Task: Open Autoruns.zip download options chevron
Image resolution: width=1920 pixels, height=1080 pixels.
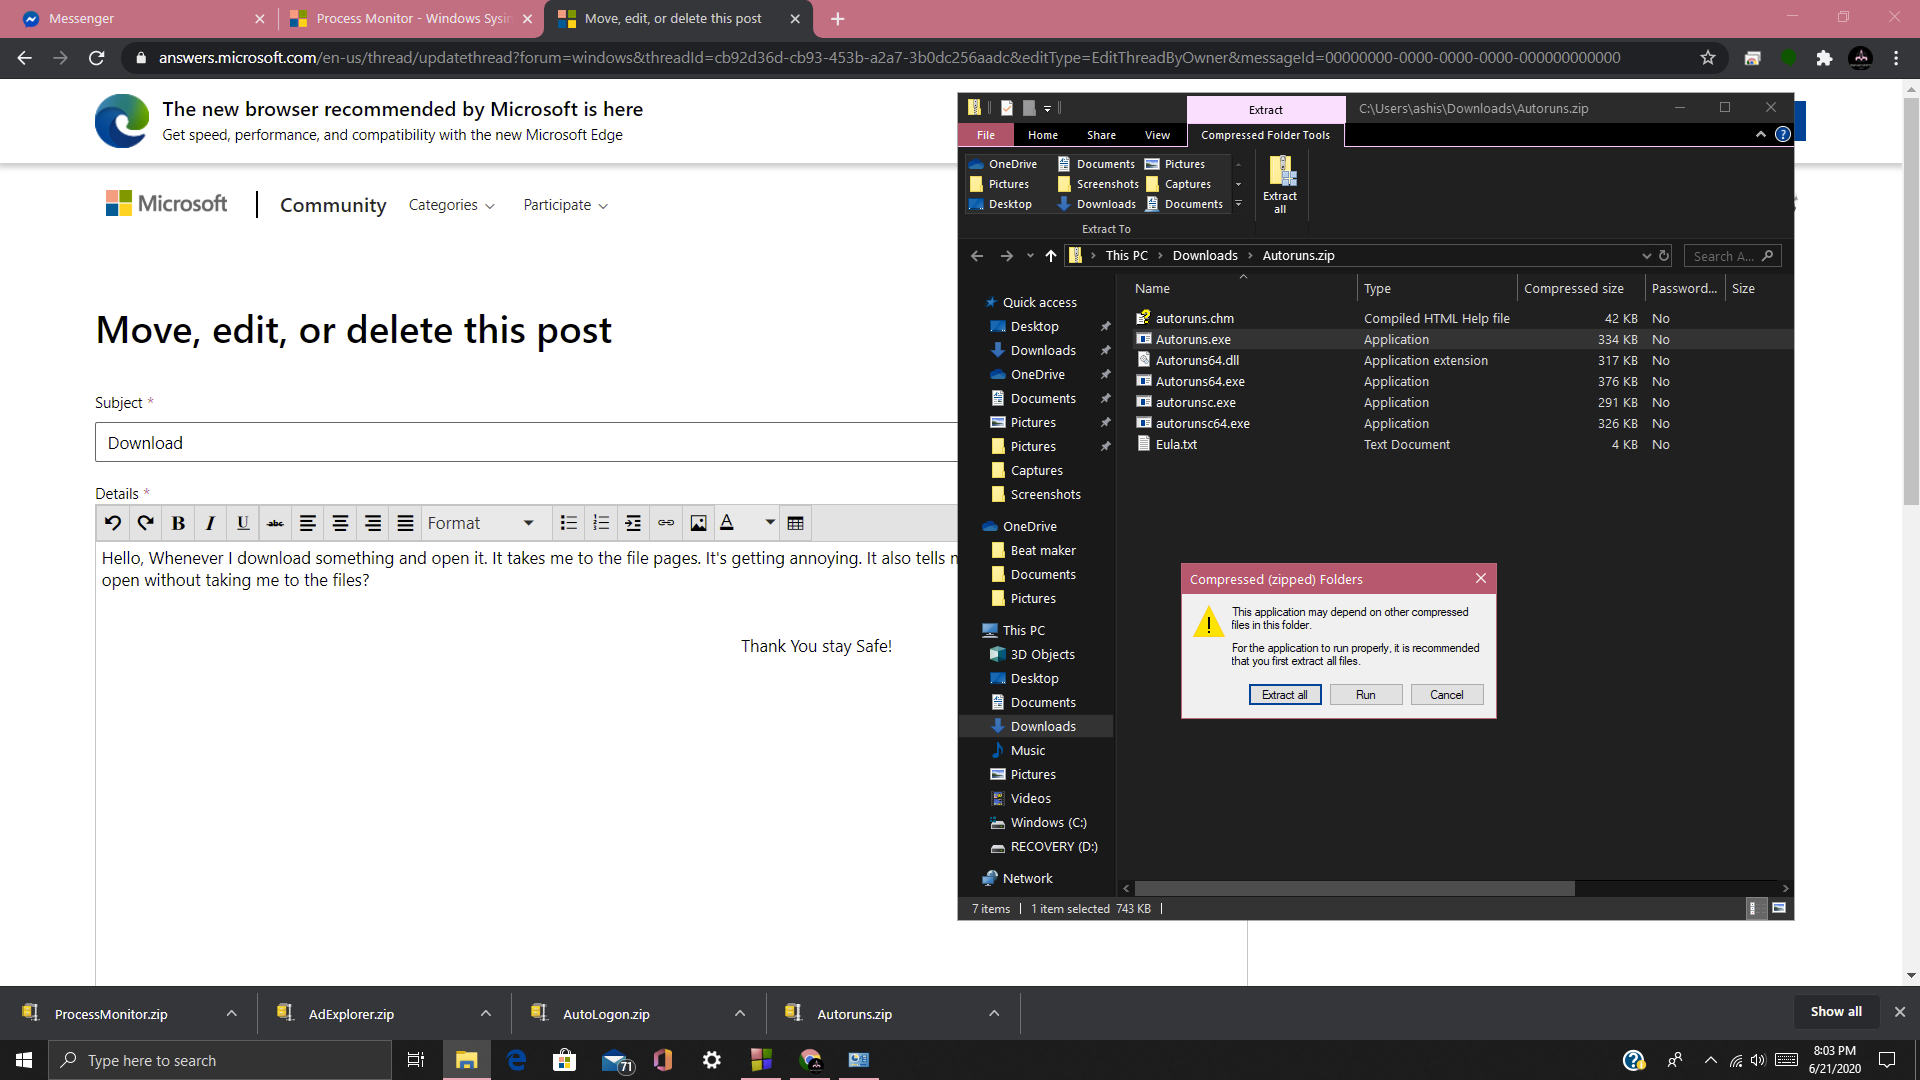Action: pos(994,1013)
